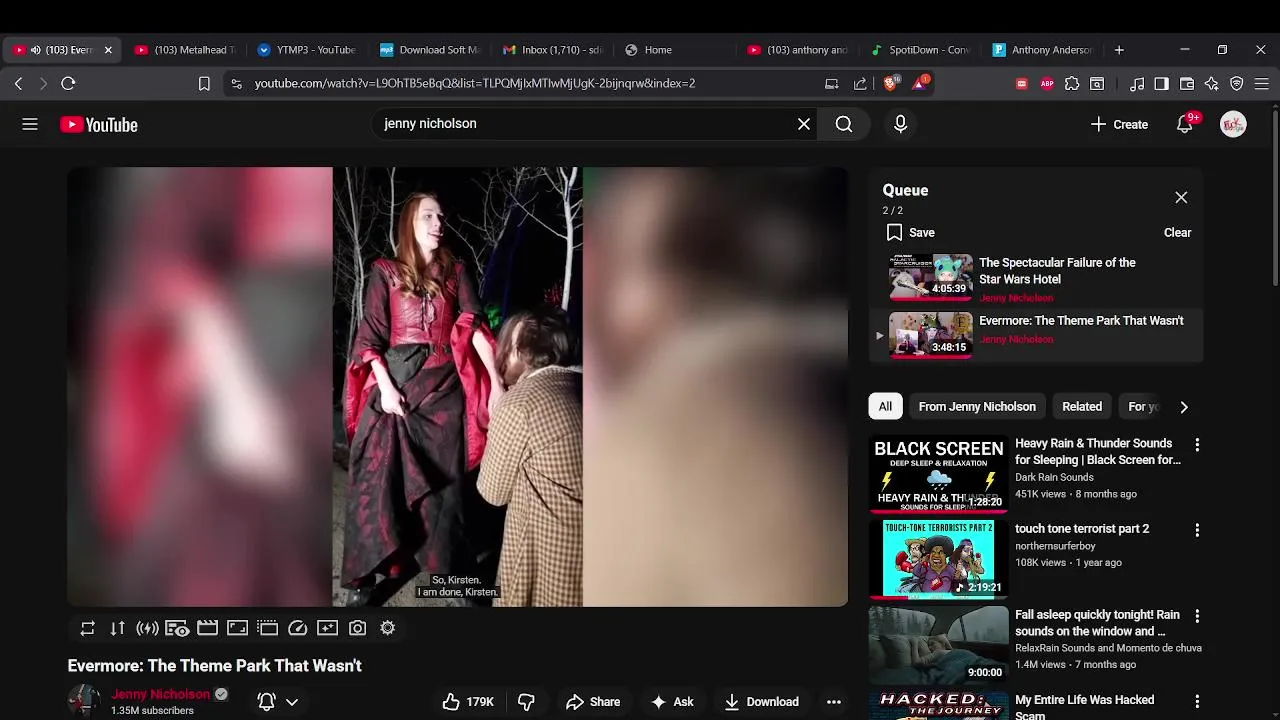Play The Spectacular Failure of the Star Wars Hotel

pyautogui.click(x=1057, y=271)
